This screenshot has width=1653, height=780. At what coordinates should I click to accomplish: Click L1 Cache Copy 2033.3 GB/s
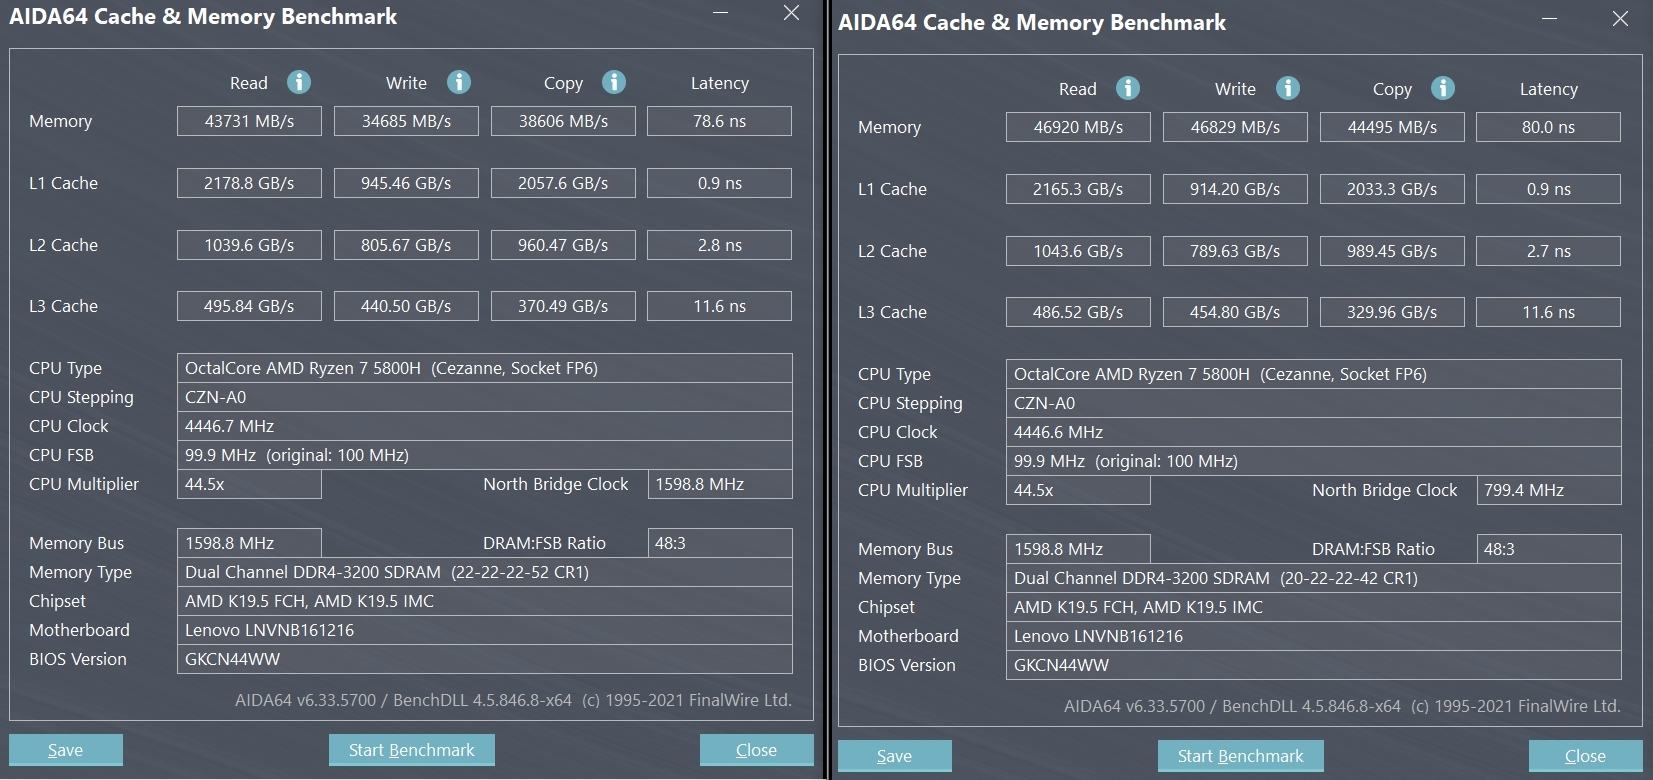click(x=1392, y=189)
